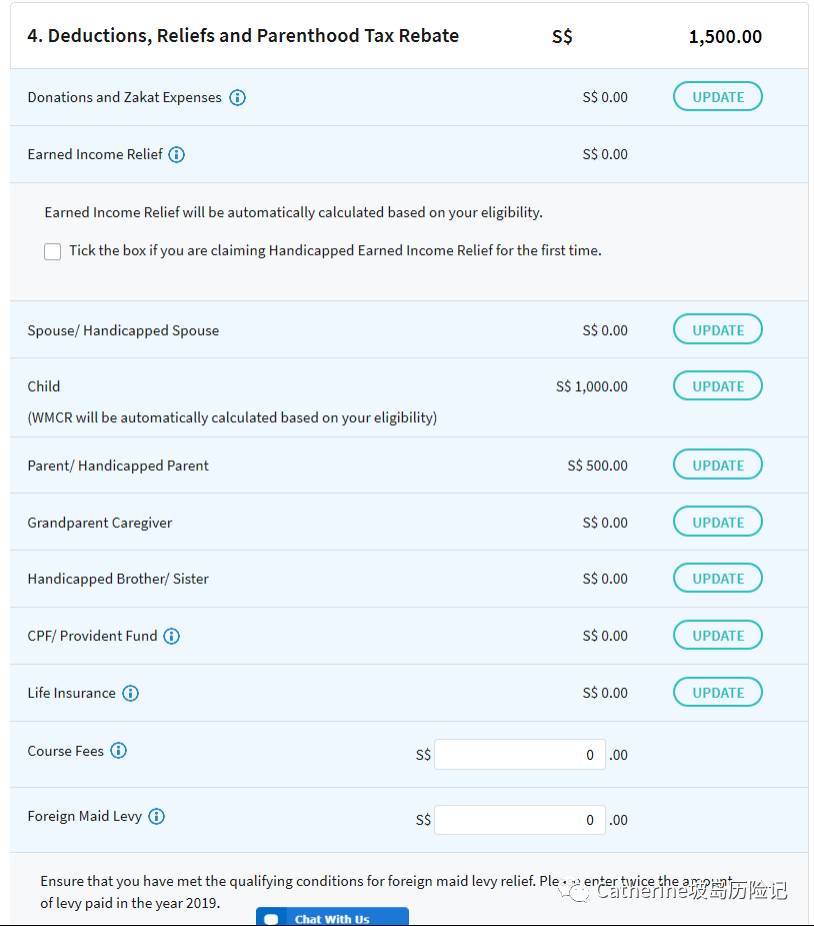Open the Chat With Us widget

[332, 918]
